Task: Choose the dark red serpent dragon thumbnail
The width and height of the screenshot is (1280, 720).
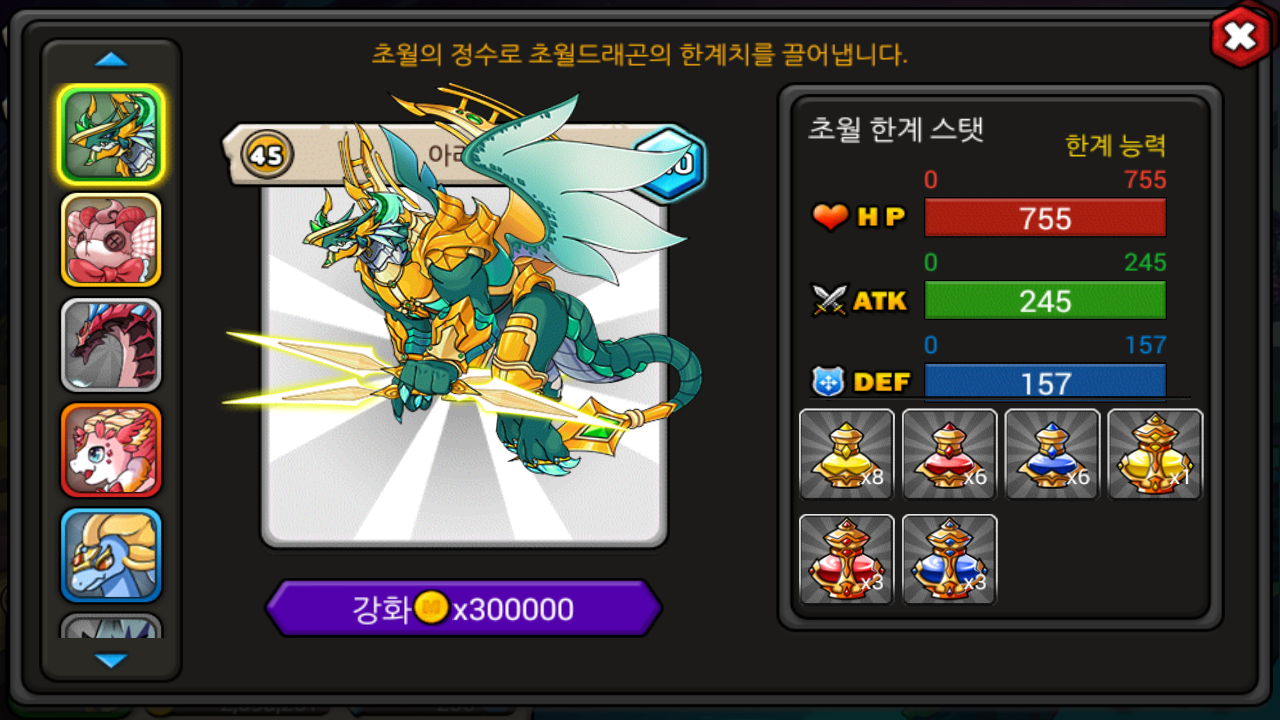Action: (111, 345)
